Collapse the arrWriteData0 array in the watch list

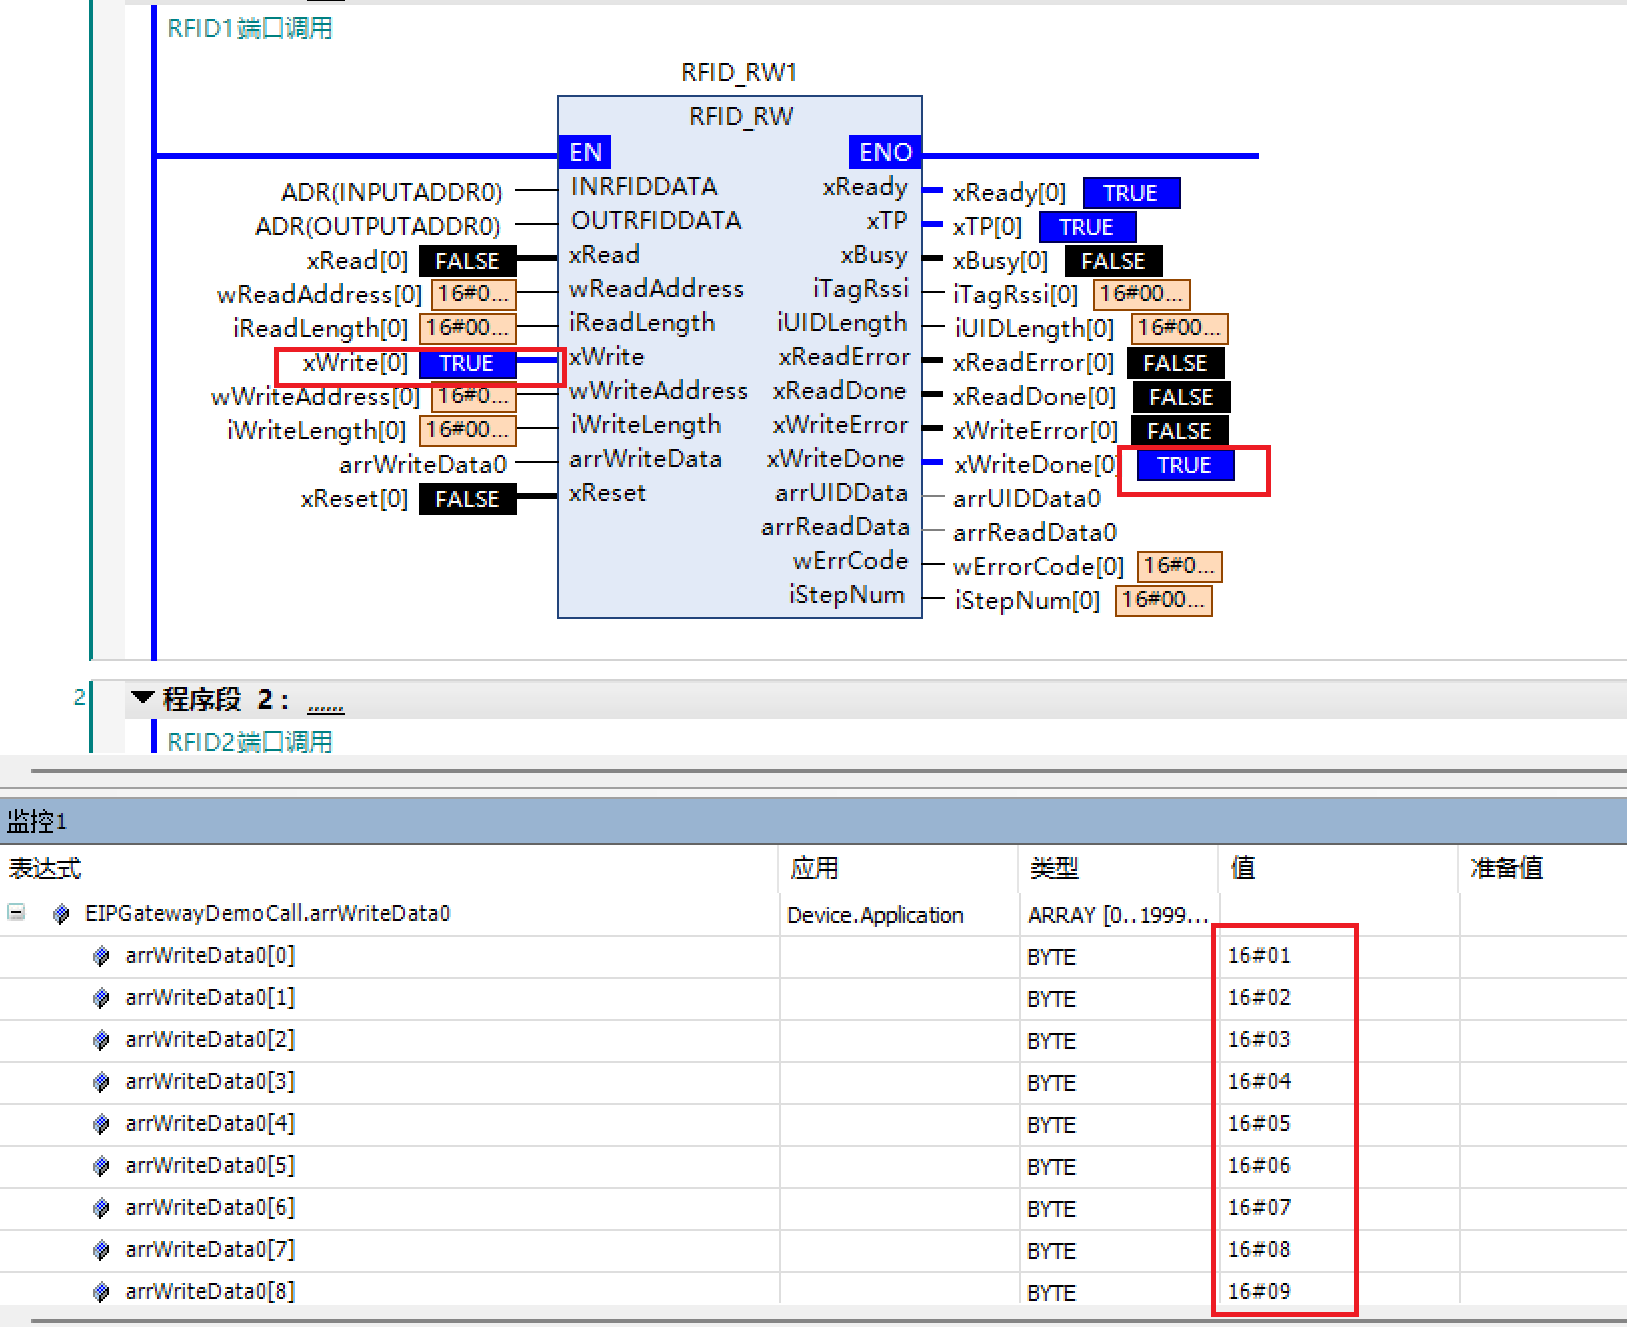pyautogui.click(x=14, y=913)
